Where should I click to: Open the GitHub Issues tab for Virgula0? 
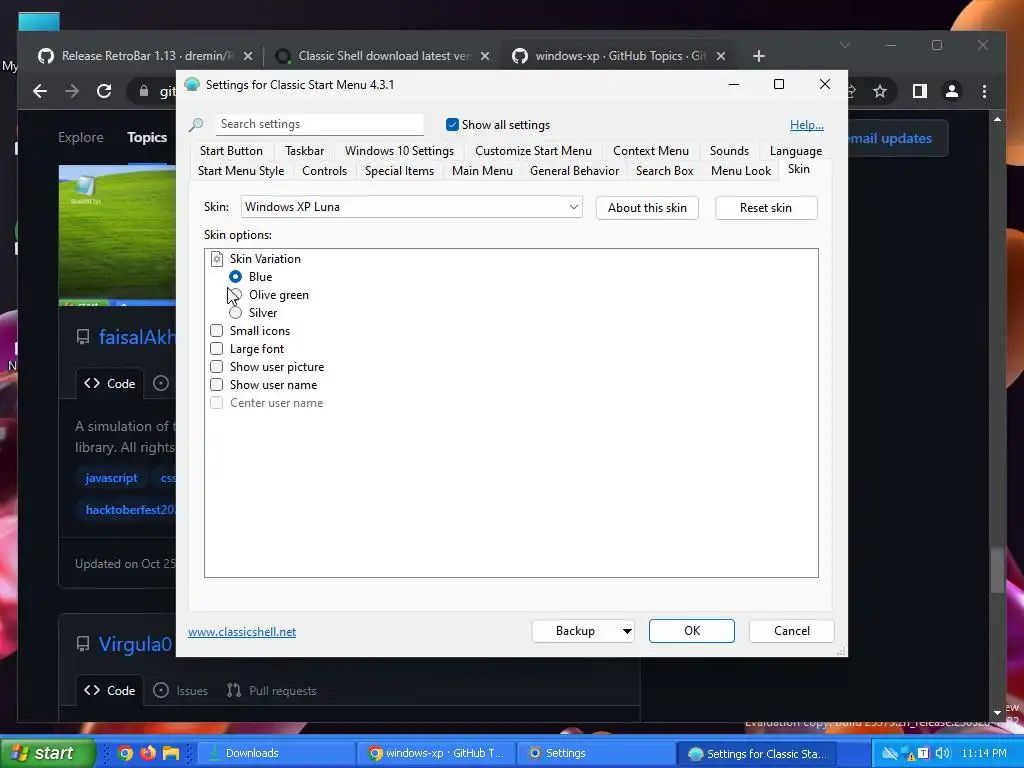[x=181, y=690]
